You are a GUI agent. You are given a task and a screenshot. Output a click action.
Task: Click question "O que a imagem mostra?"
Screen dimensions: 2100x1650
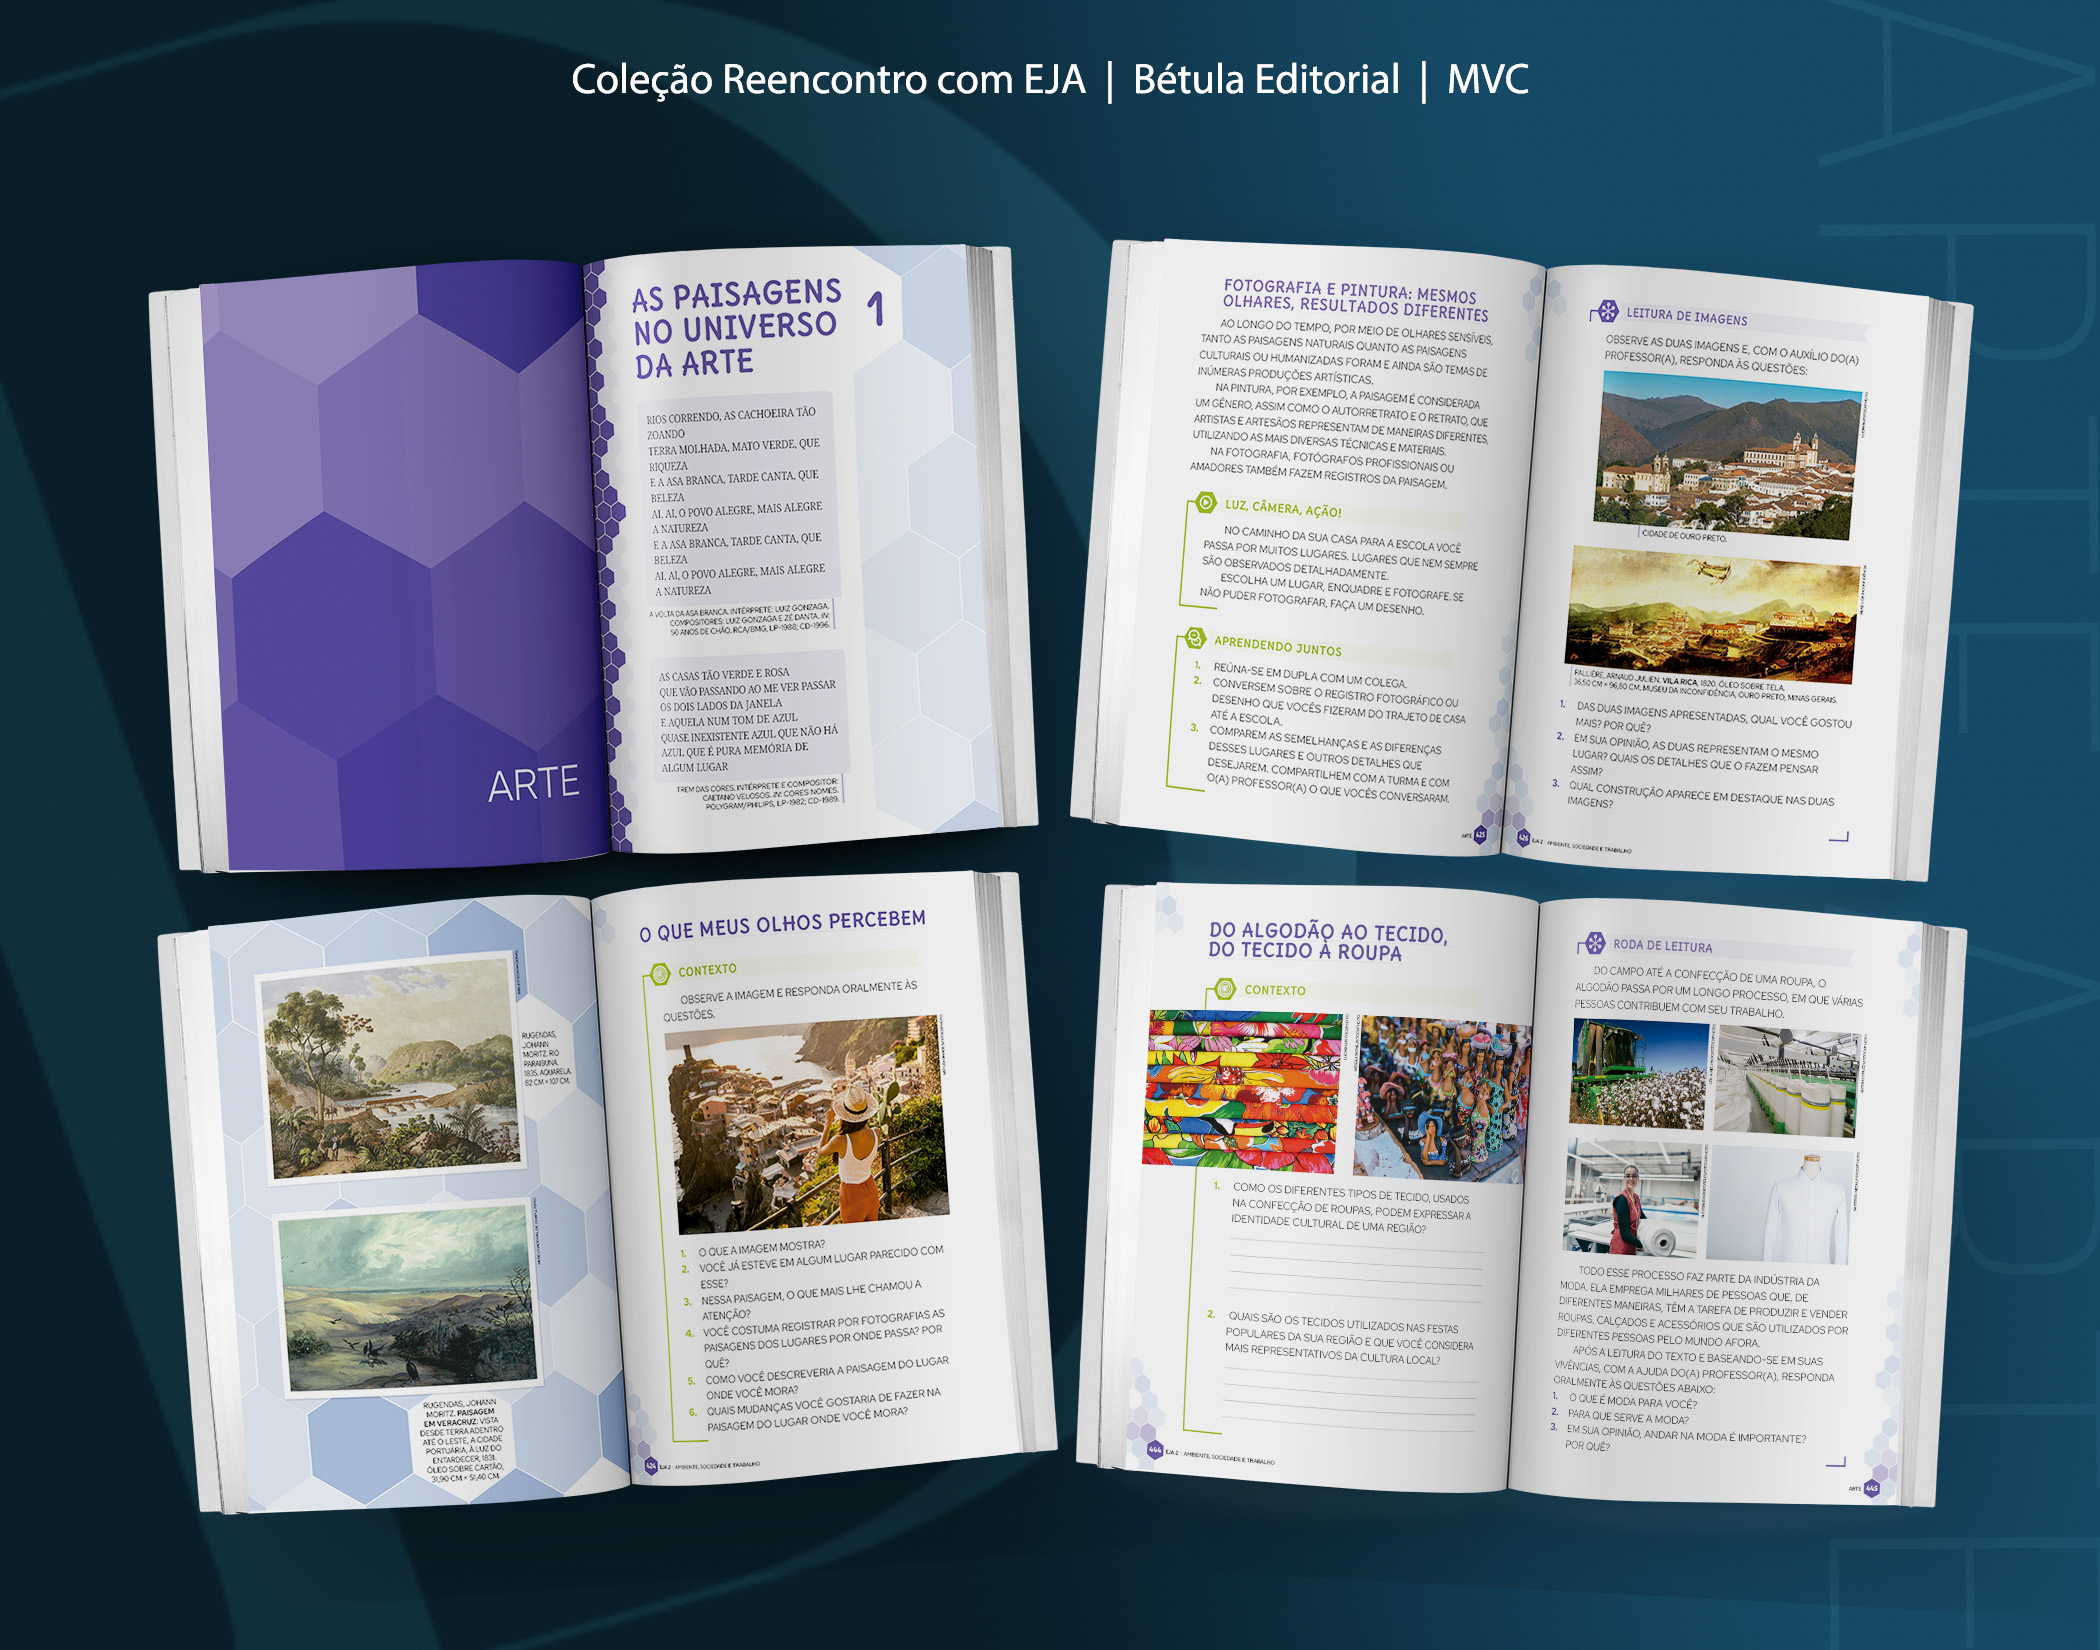[761, 1249]
